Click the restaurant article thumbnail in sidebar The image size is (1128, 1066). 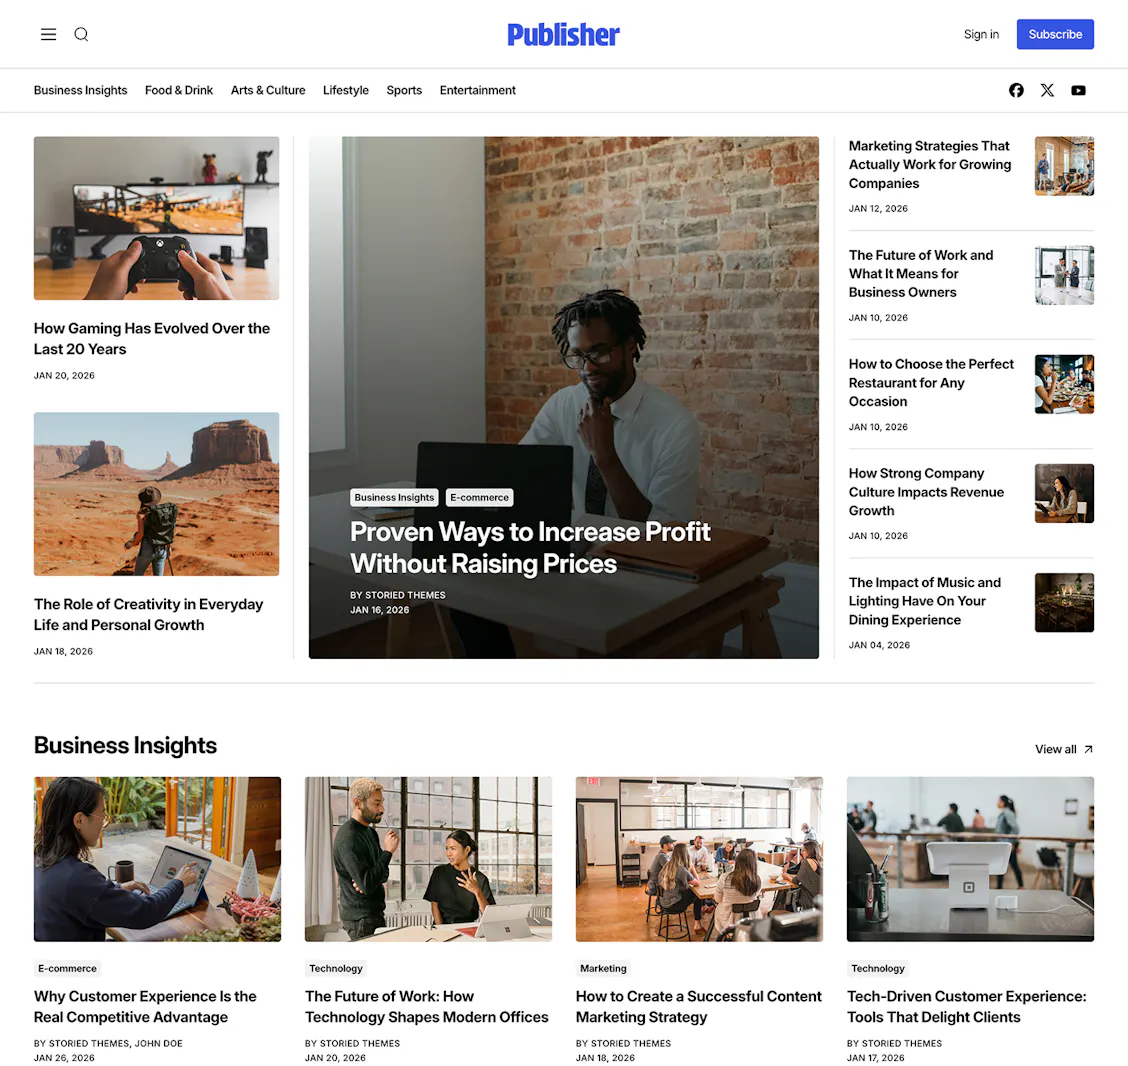1063,384
